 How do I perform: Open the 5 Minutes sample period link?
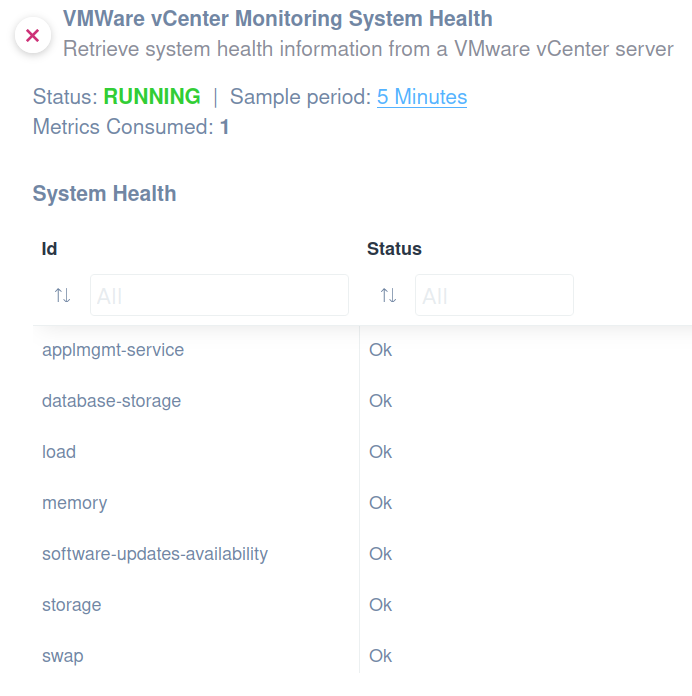click(422, 97)
